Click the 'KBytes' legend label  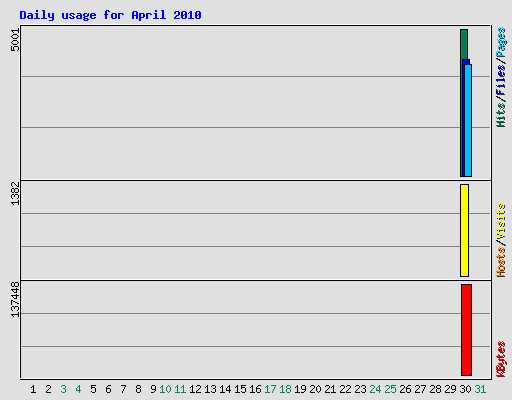[501, 359]
